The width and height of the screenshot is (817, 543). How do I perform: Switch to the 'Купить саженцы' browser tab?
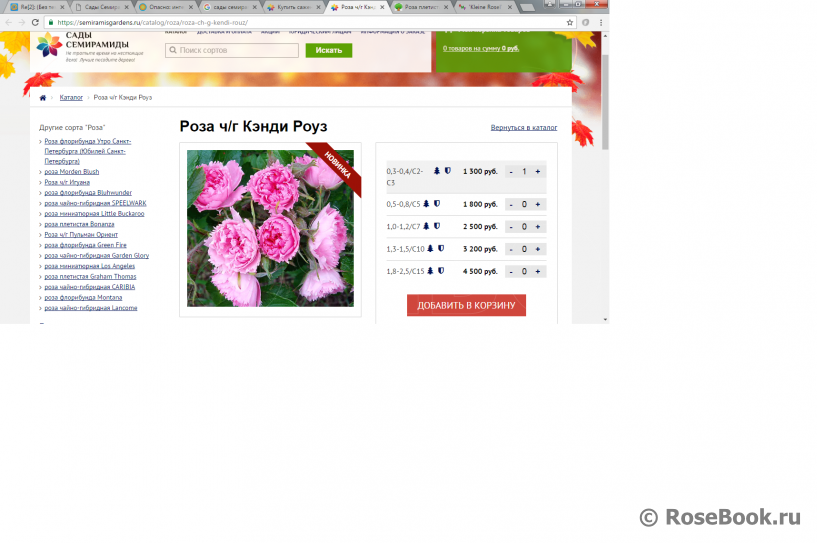click(294, 7)
